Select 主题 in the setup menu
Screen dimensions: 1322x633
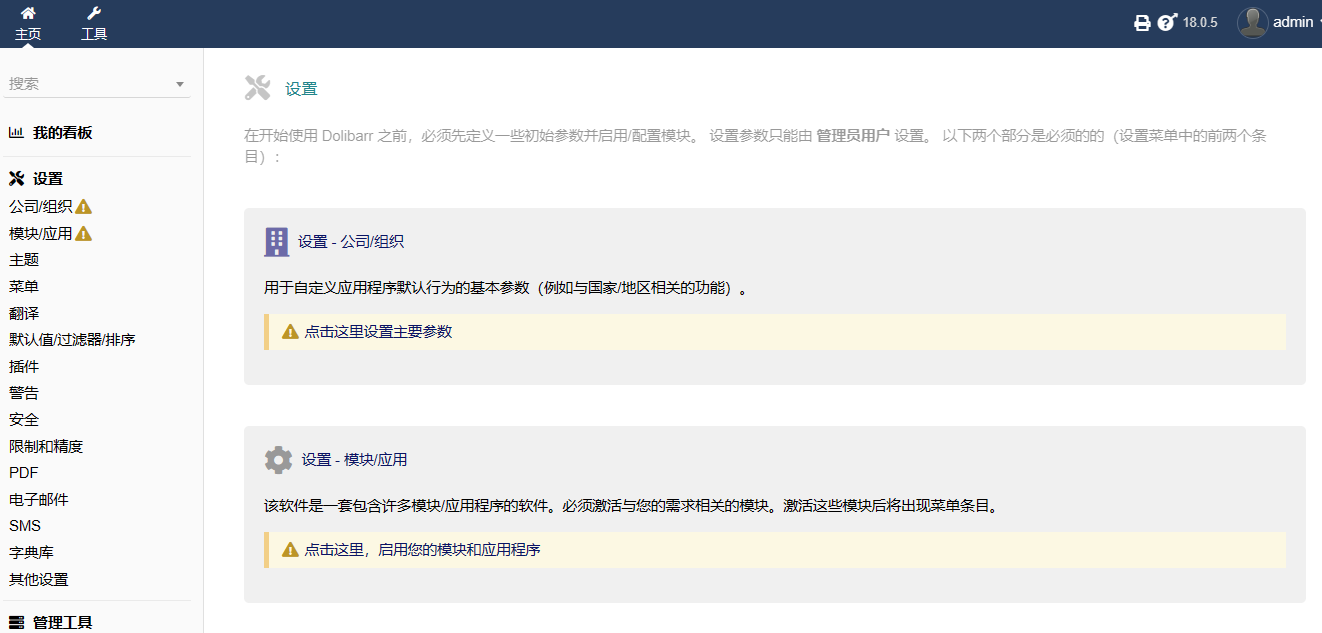(24, 260)
